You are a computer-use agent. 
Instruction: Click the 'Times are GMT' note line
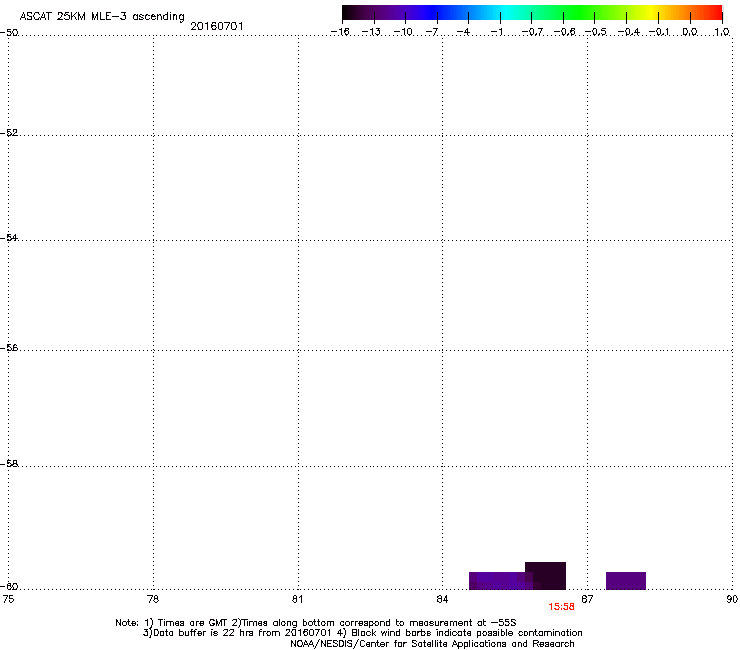[x=316, y=623]
